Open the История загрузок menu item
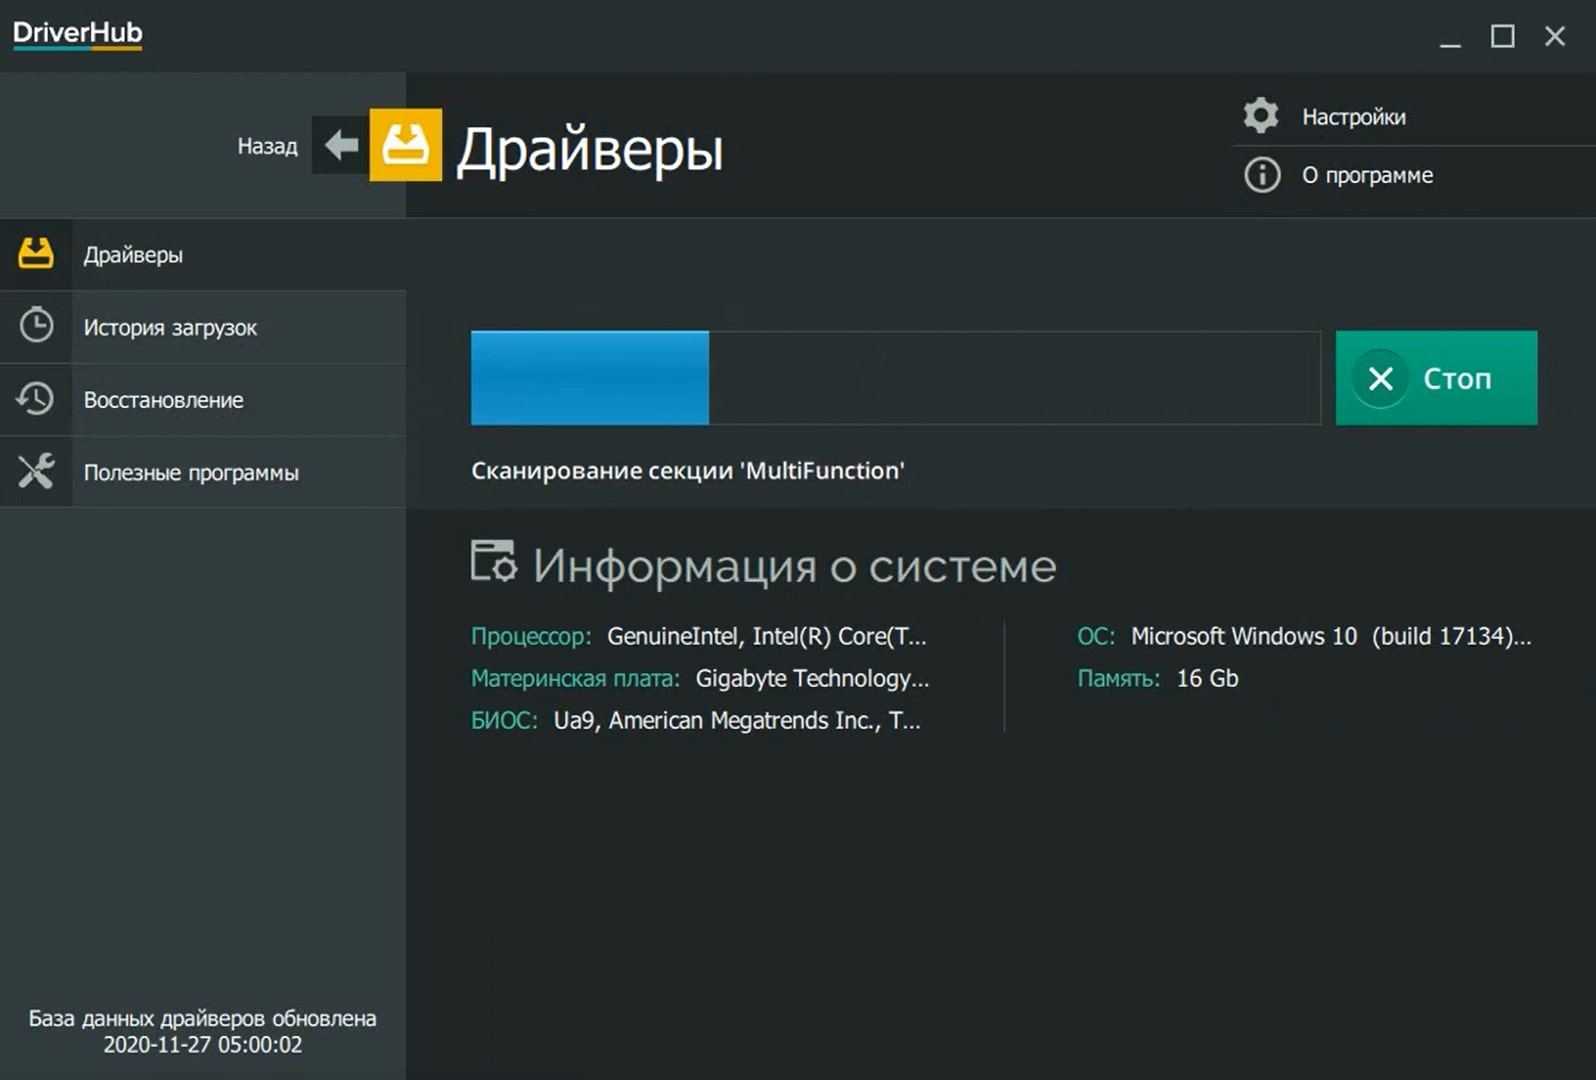This screenshot has height=1080, width=1596. (x=170, y=328)
